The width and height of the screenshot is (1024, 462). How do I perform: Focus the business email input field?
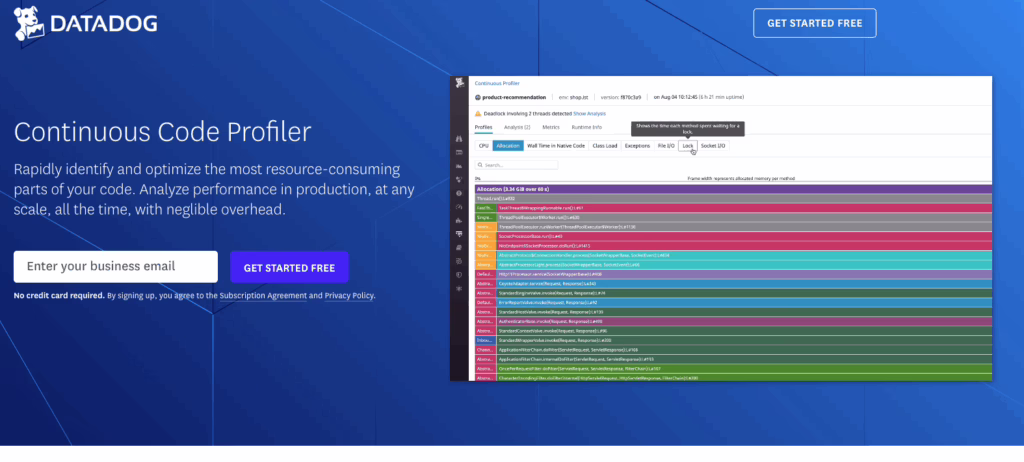116,267
